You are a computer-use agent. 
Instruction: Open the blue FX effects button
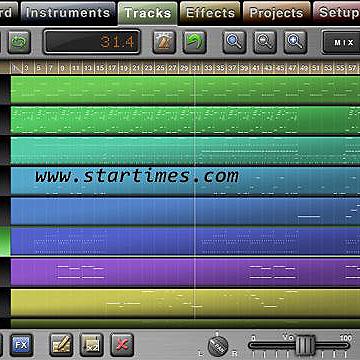(21, 345)
